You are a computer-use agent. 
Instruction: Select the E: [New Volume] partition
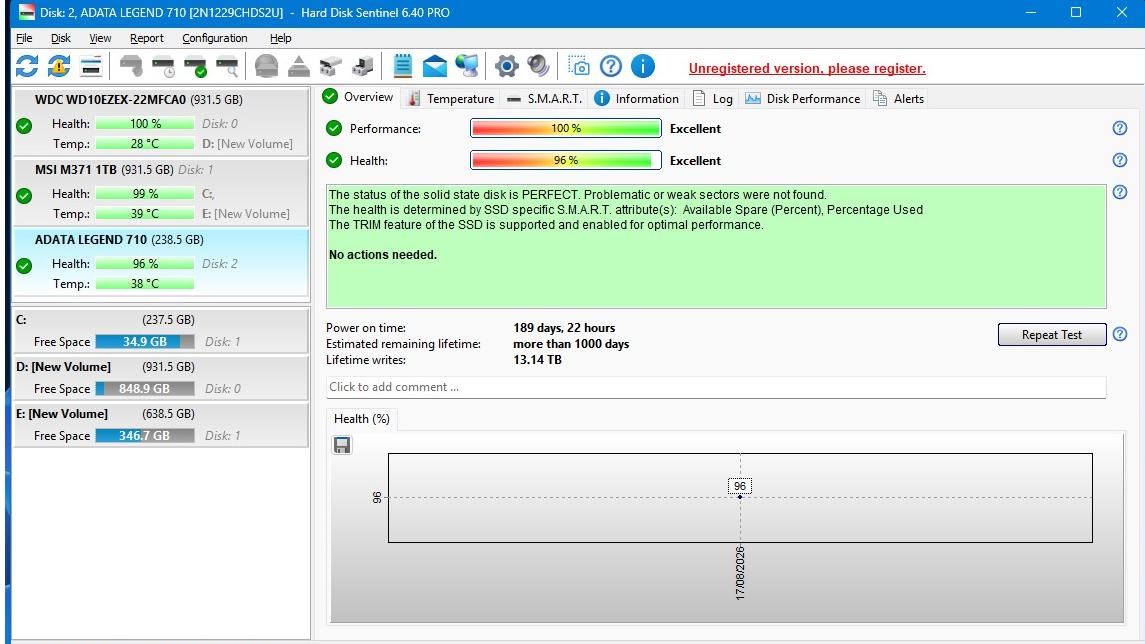pyautogui.click(x=161, y=424)
